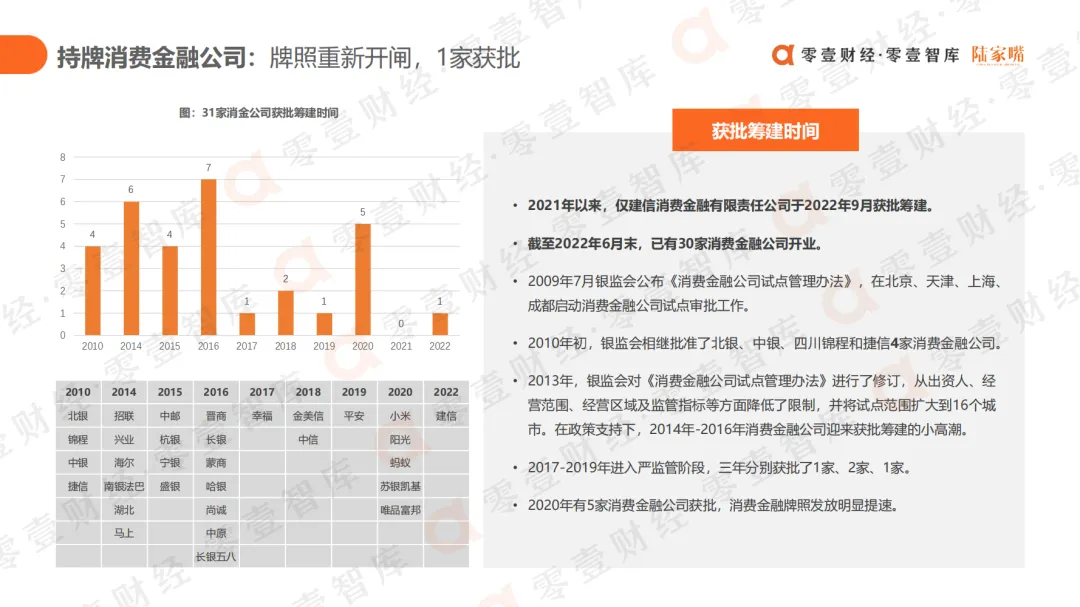Click the 陆家嘴 logo at top right
The height and width of the screenshot is (607, 1080).
point(997,54)
